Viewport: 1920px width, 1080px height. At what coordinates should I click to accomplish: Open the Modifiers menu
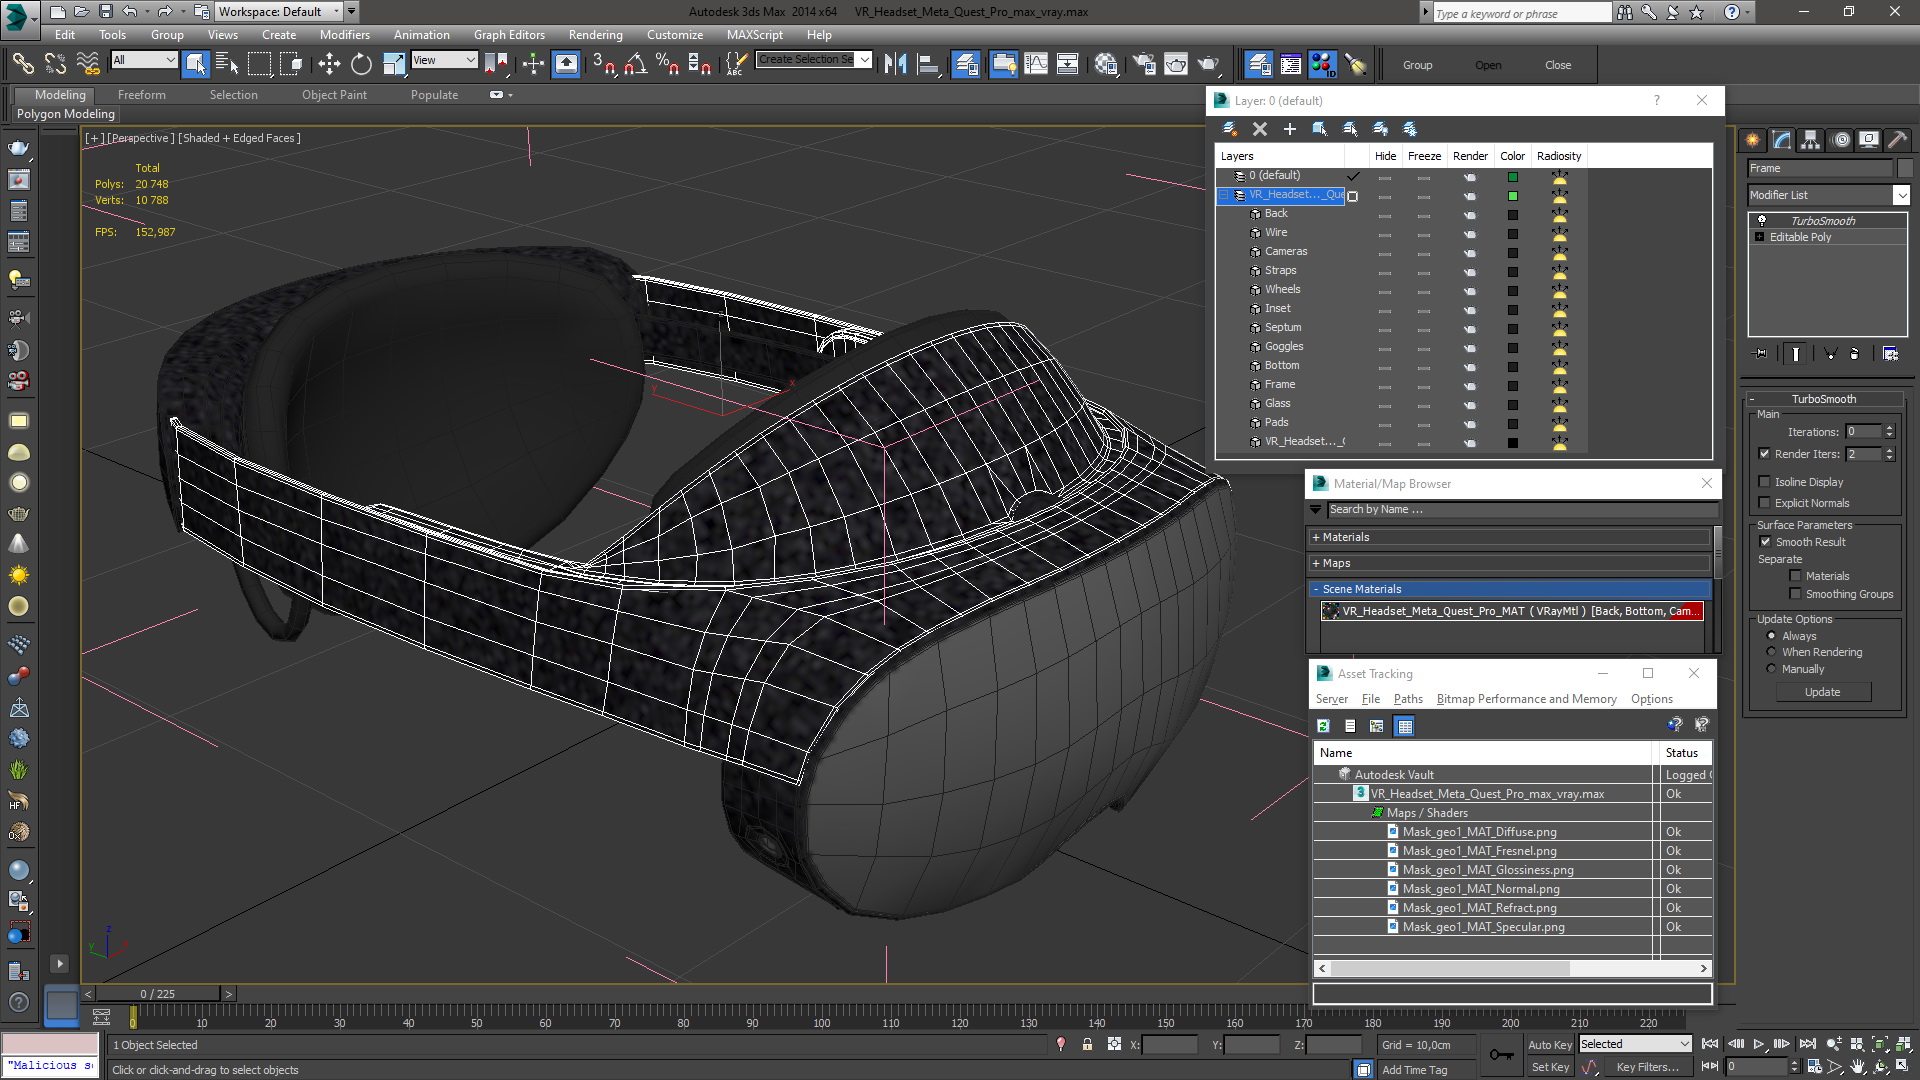[344, 35]
